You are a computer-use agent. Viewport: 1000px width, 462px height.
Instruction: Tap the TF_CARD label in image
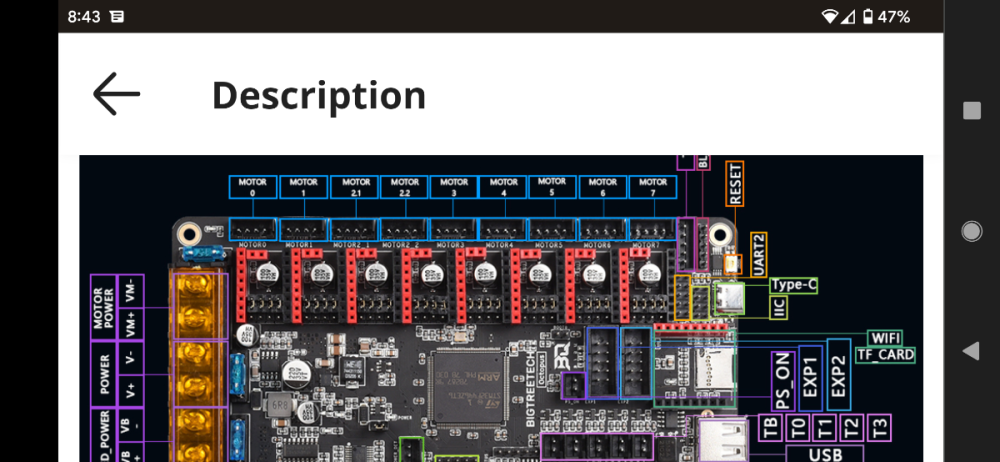tap(886, 355)
